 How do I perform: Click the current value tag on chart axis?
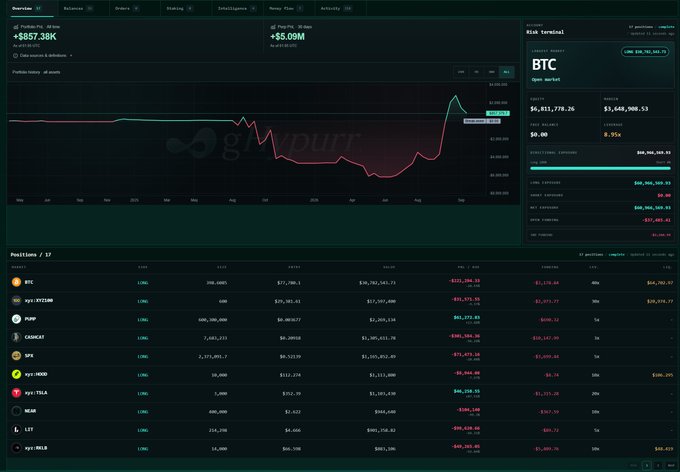(497, 113)
